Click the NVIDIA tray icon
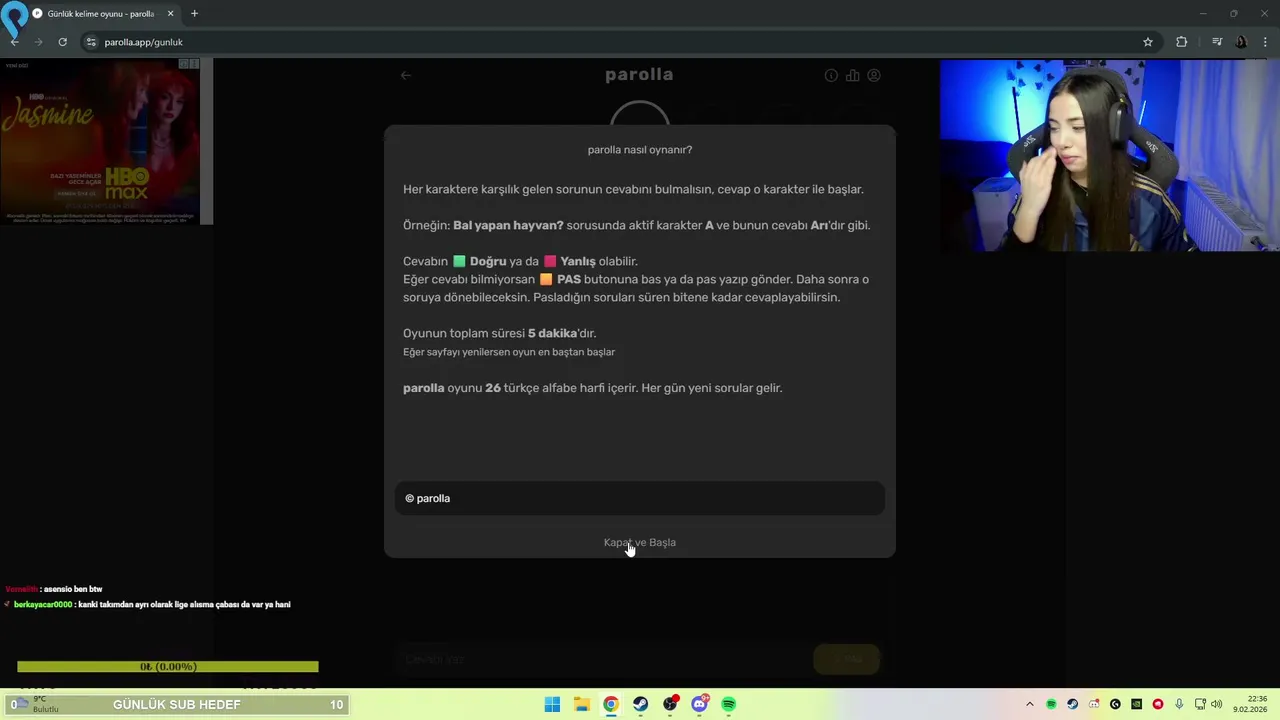This screenshot has width=1280, height=720. (x=1137, y=705)
